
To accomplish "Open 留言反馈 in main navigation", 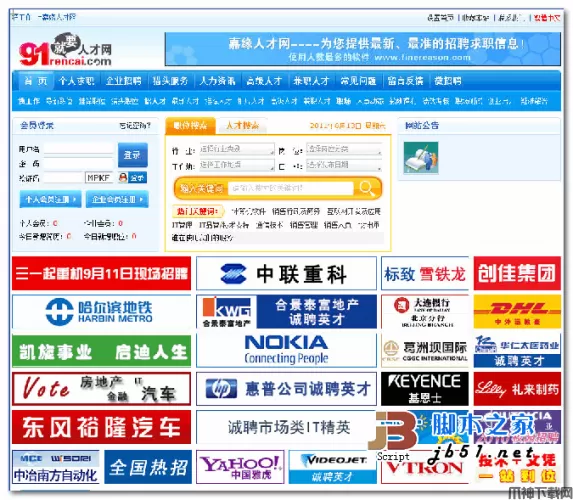I will pyautogui.click(x=405, y=81).
